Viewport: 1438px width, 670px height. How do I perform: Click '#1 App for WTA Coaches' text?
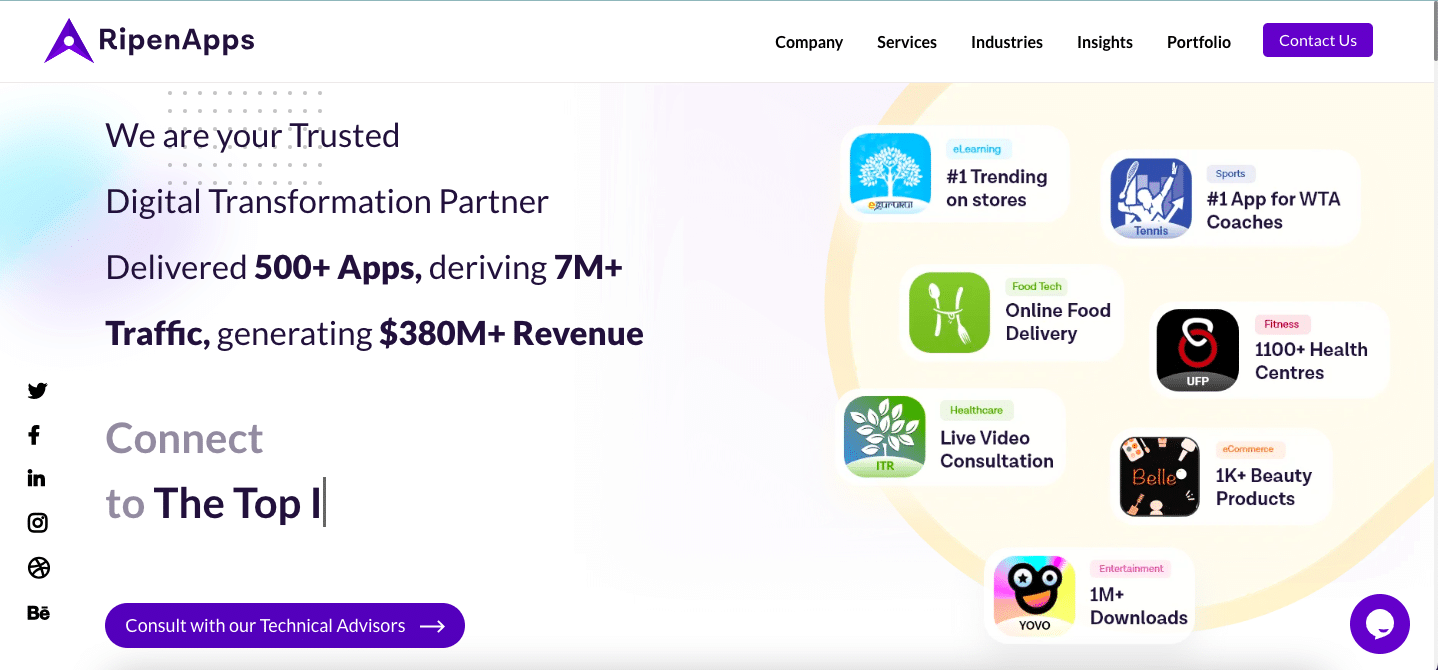pyautogui.click(x=1273, y=211)
